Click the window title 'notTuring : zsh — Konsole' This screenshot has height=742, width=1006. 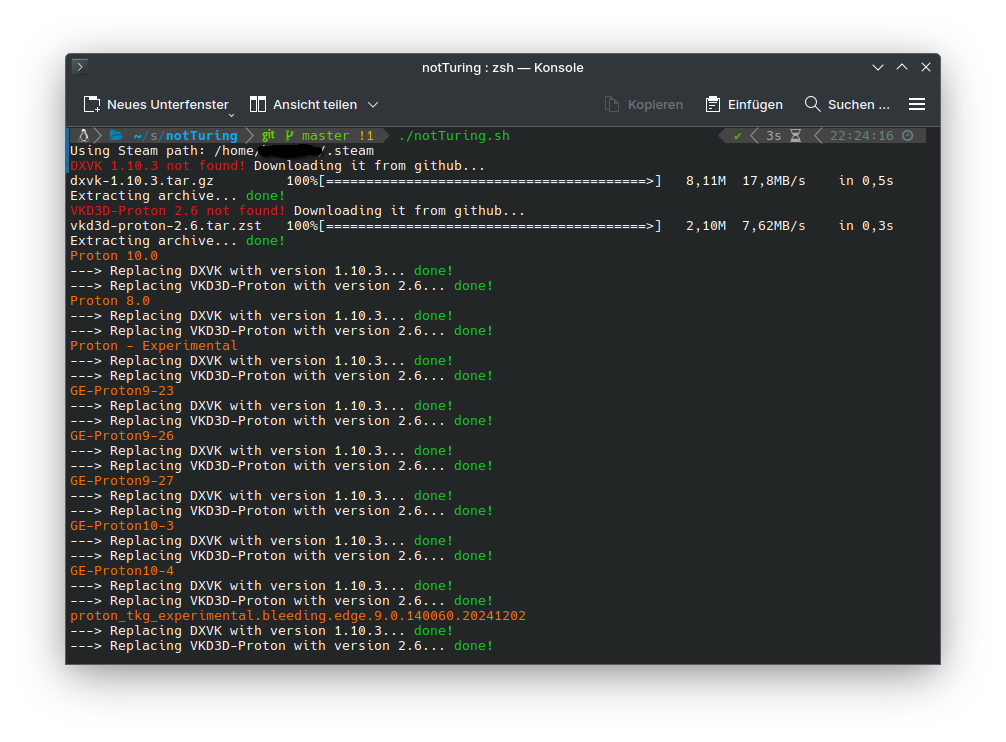(x=502, y=67)
